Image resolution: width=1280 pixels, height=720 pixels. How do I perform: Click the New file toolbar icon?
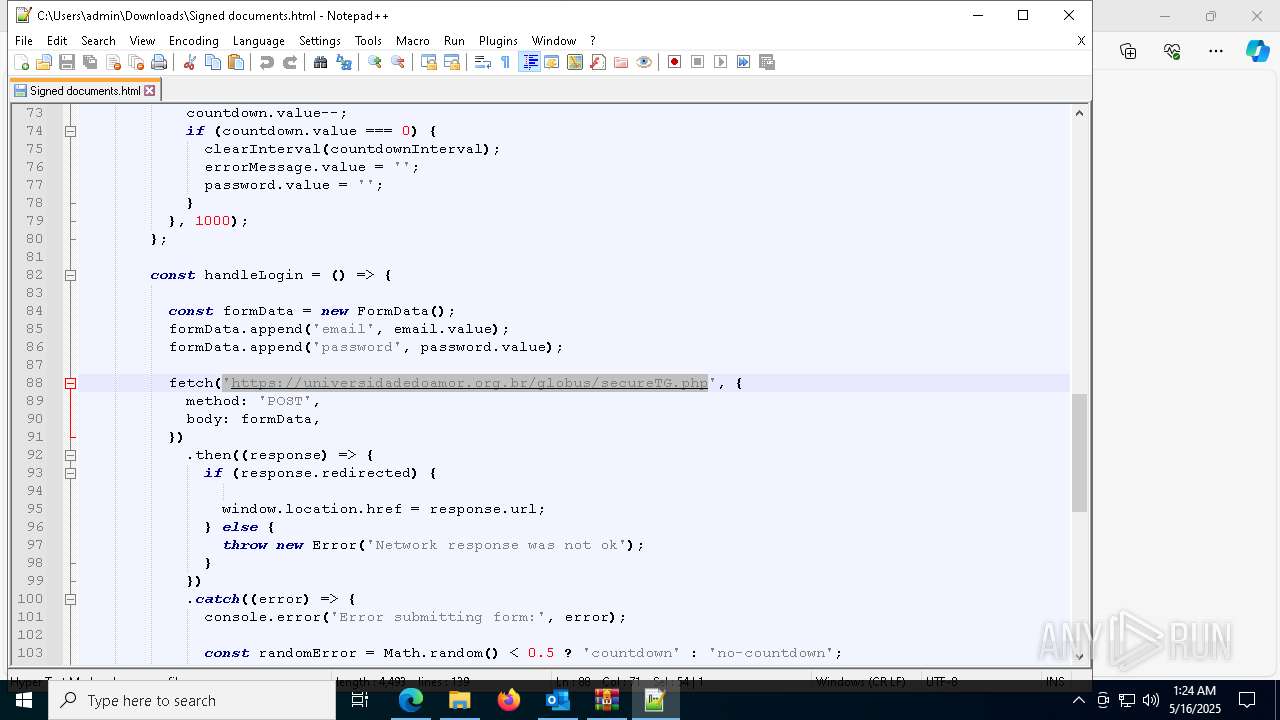coord(21,62)
